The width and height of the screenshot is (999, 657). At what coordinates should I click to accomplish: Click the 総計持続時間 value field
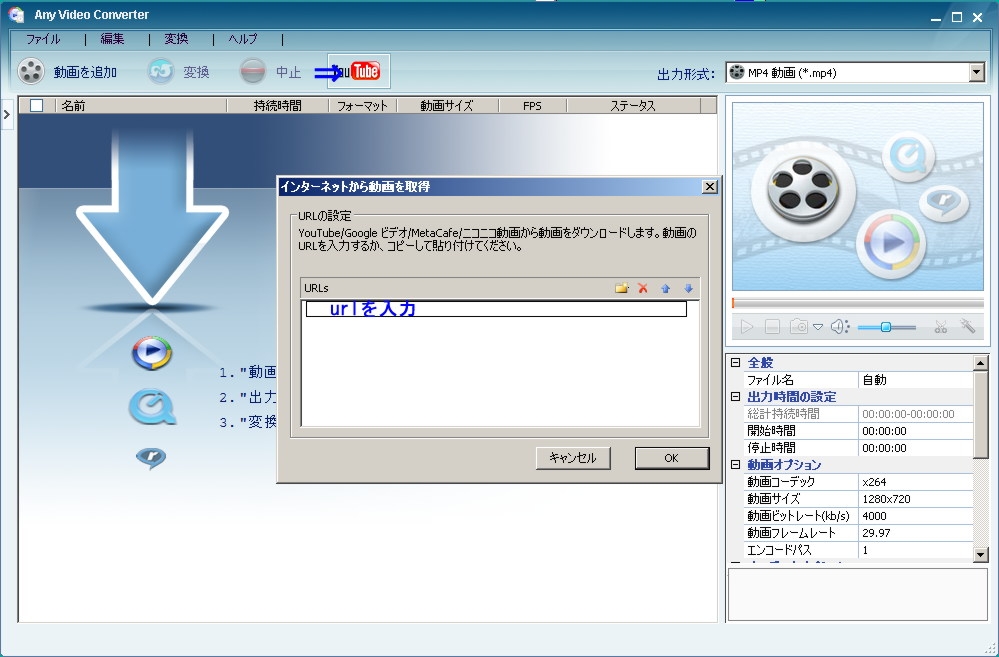(916, 414)
